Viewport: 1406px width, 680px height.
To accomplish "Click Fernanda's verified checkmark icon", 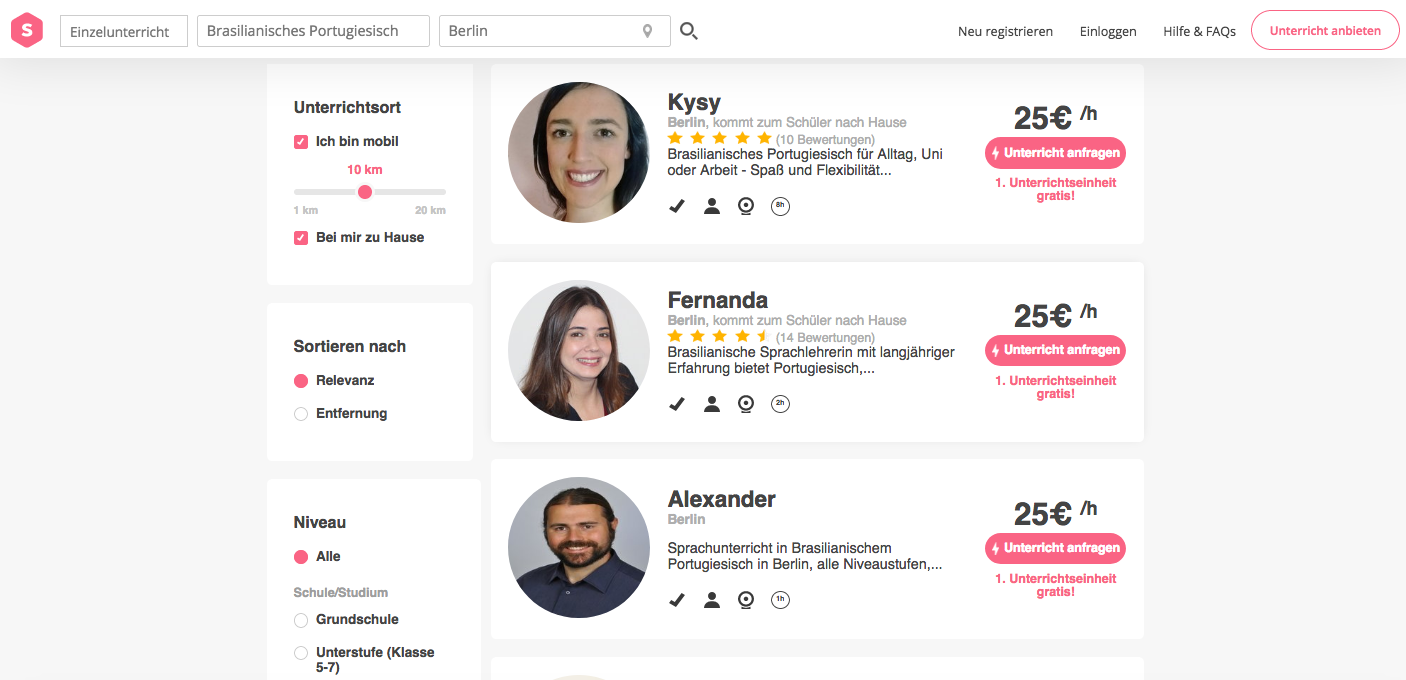I will click(677, 404).
